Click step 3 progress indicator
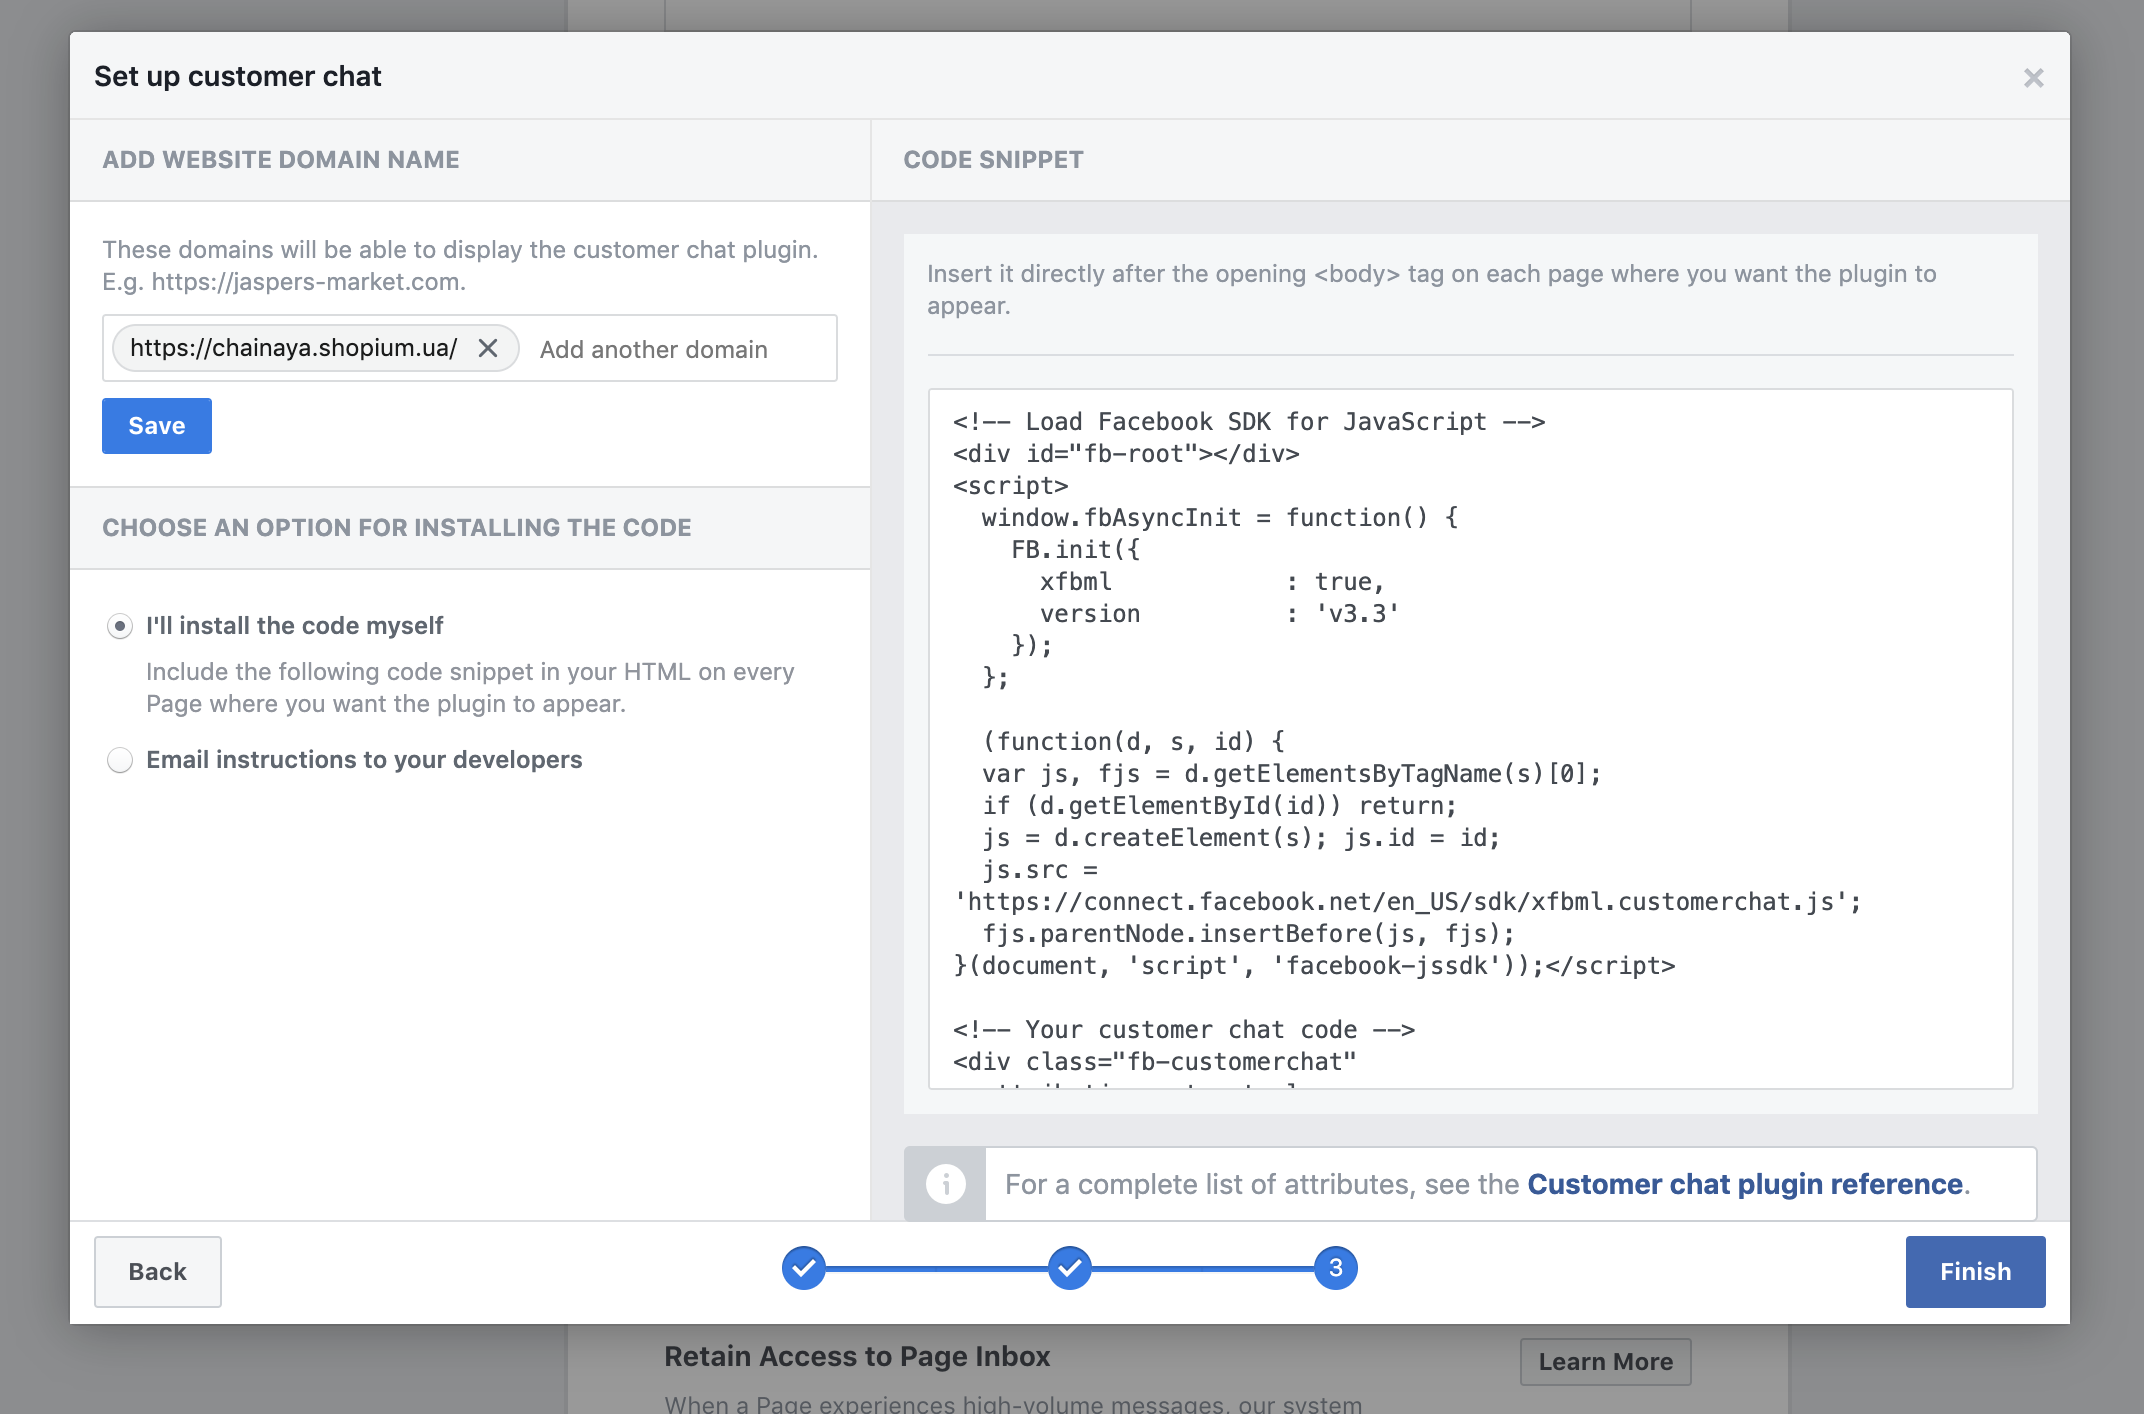Viewport: 2144px width, 1414px height. point(1335,1268)
